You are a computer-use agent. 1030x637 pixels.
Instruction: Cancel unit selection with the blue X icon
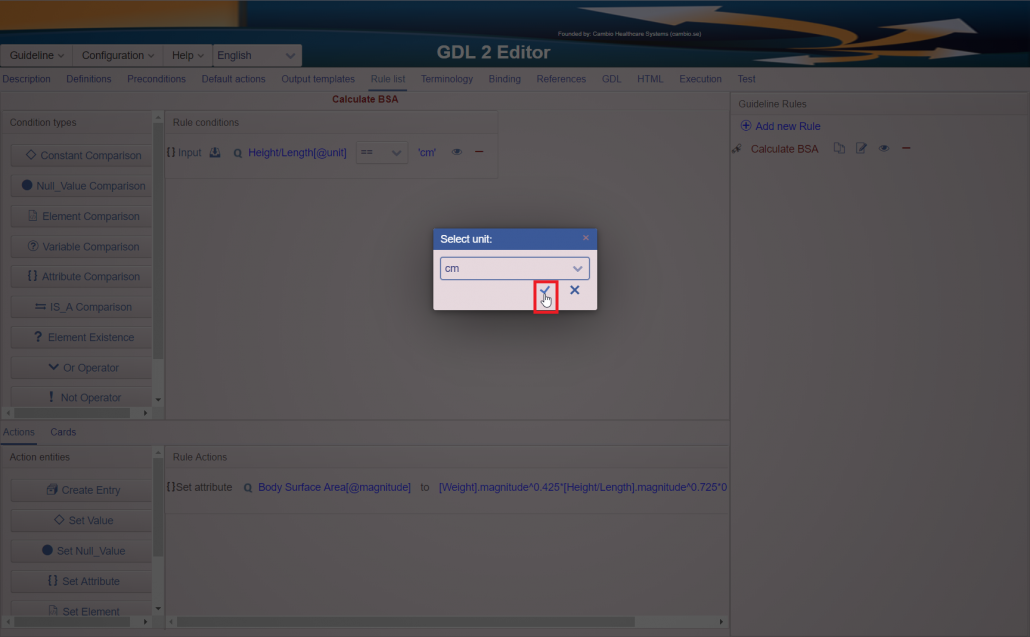(575, 290)
